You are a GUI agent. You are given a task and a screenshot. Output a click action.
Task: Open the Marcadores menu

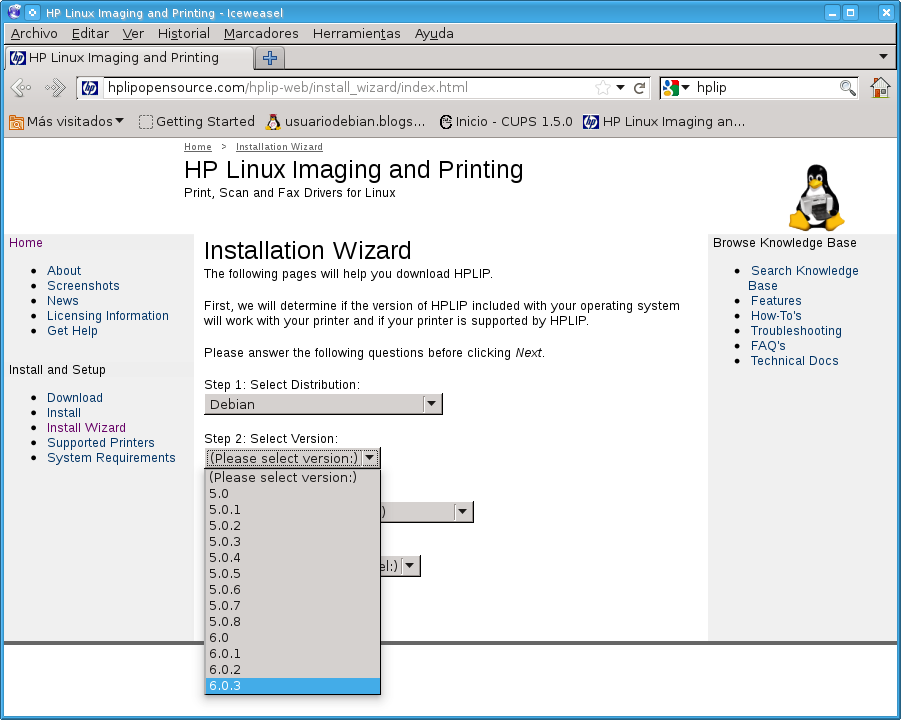coord(261,33)
